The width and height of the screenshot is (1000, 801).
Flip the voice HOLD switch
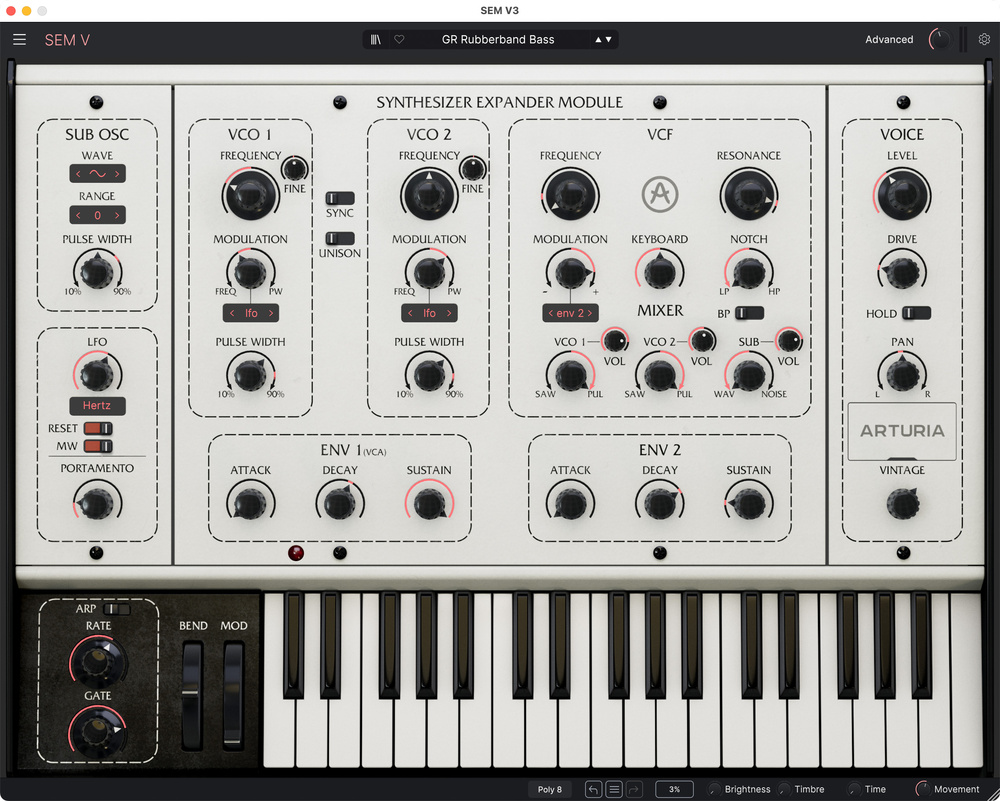915,313
